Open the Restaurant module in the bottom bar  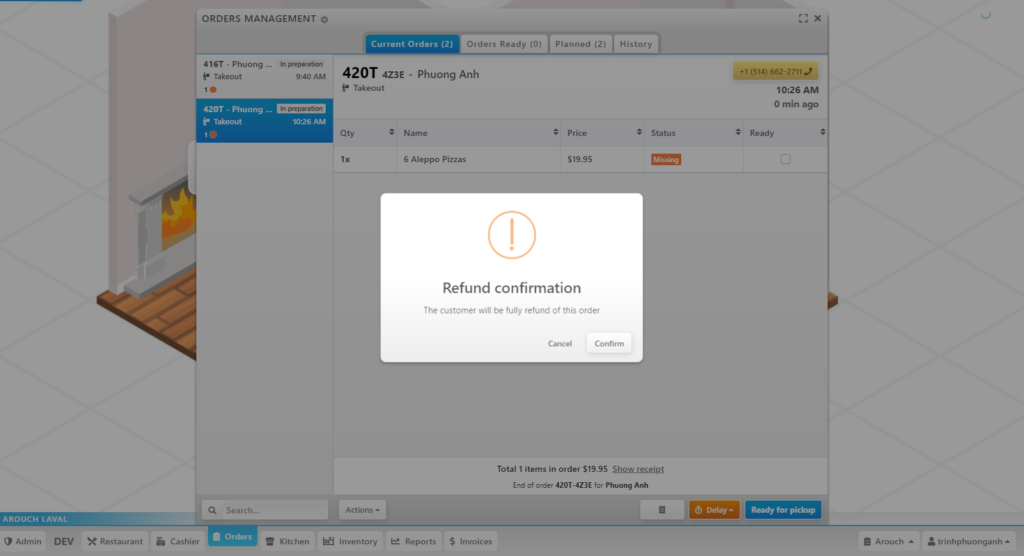(115, 541)
